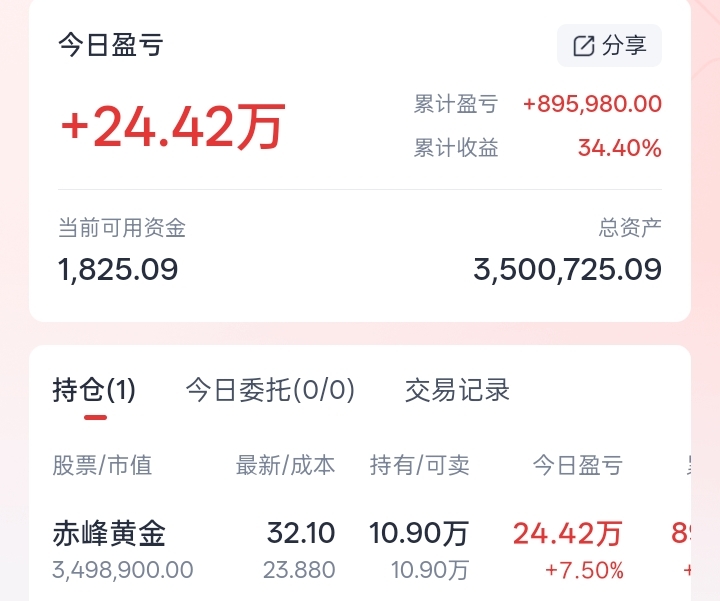The image size is (720, 601).
Task: Sort by 今日盈亏 column header
Action: tap(577, 465)
